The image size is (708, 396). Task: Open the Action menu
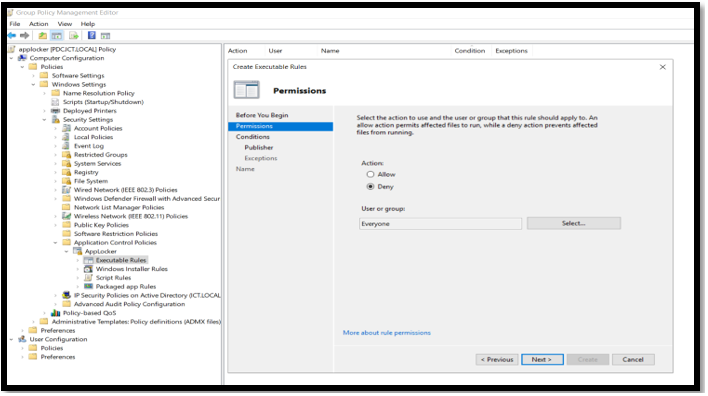tap(38, 24)
